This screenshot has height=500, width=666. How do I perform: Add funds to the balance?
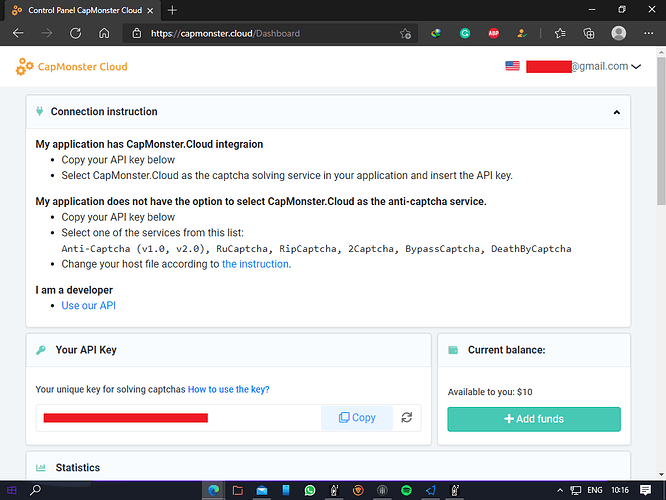pos(534,419)
